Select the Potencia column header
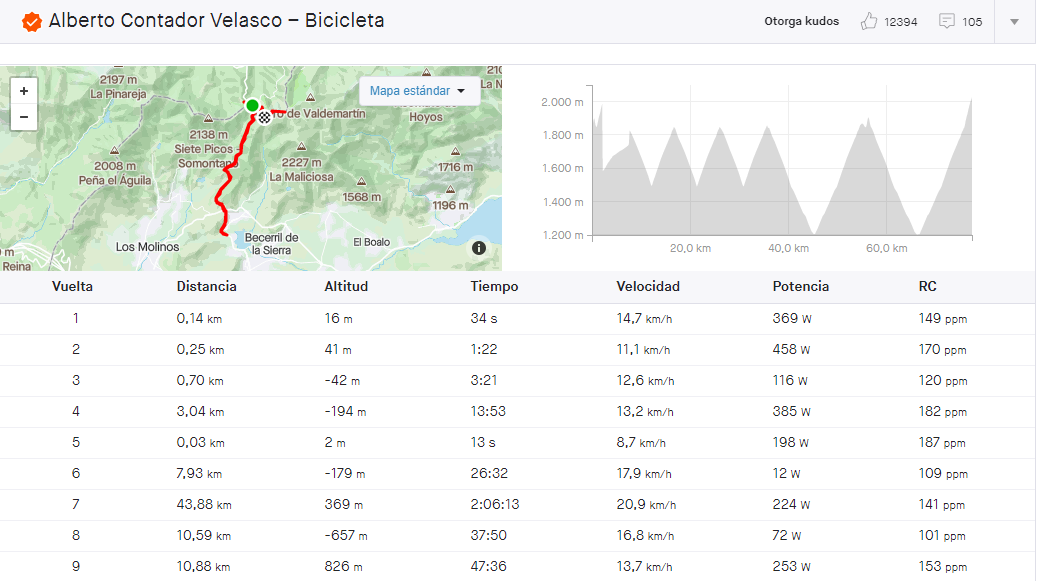 (800, 286)
